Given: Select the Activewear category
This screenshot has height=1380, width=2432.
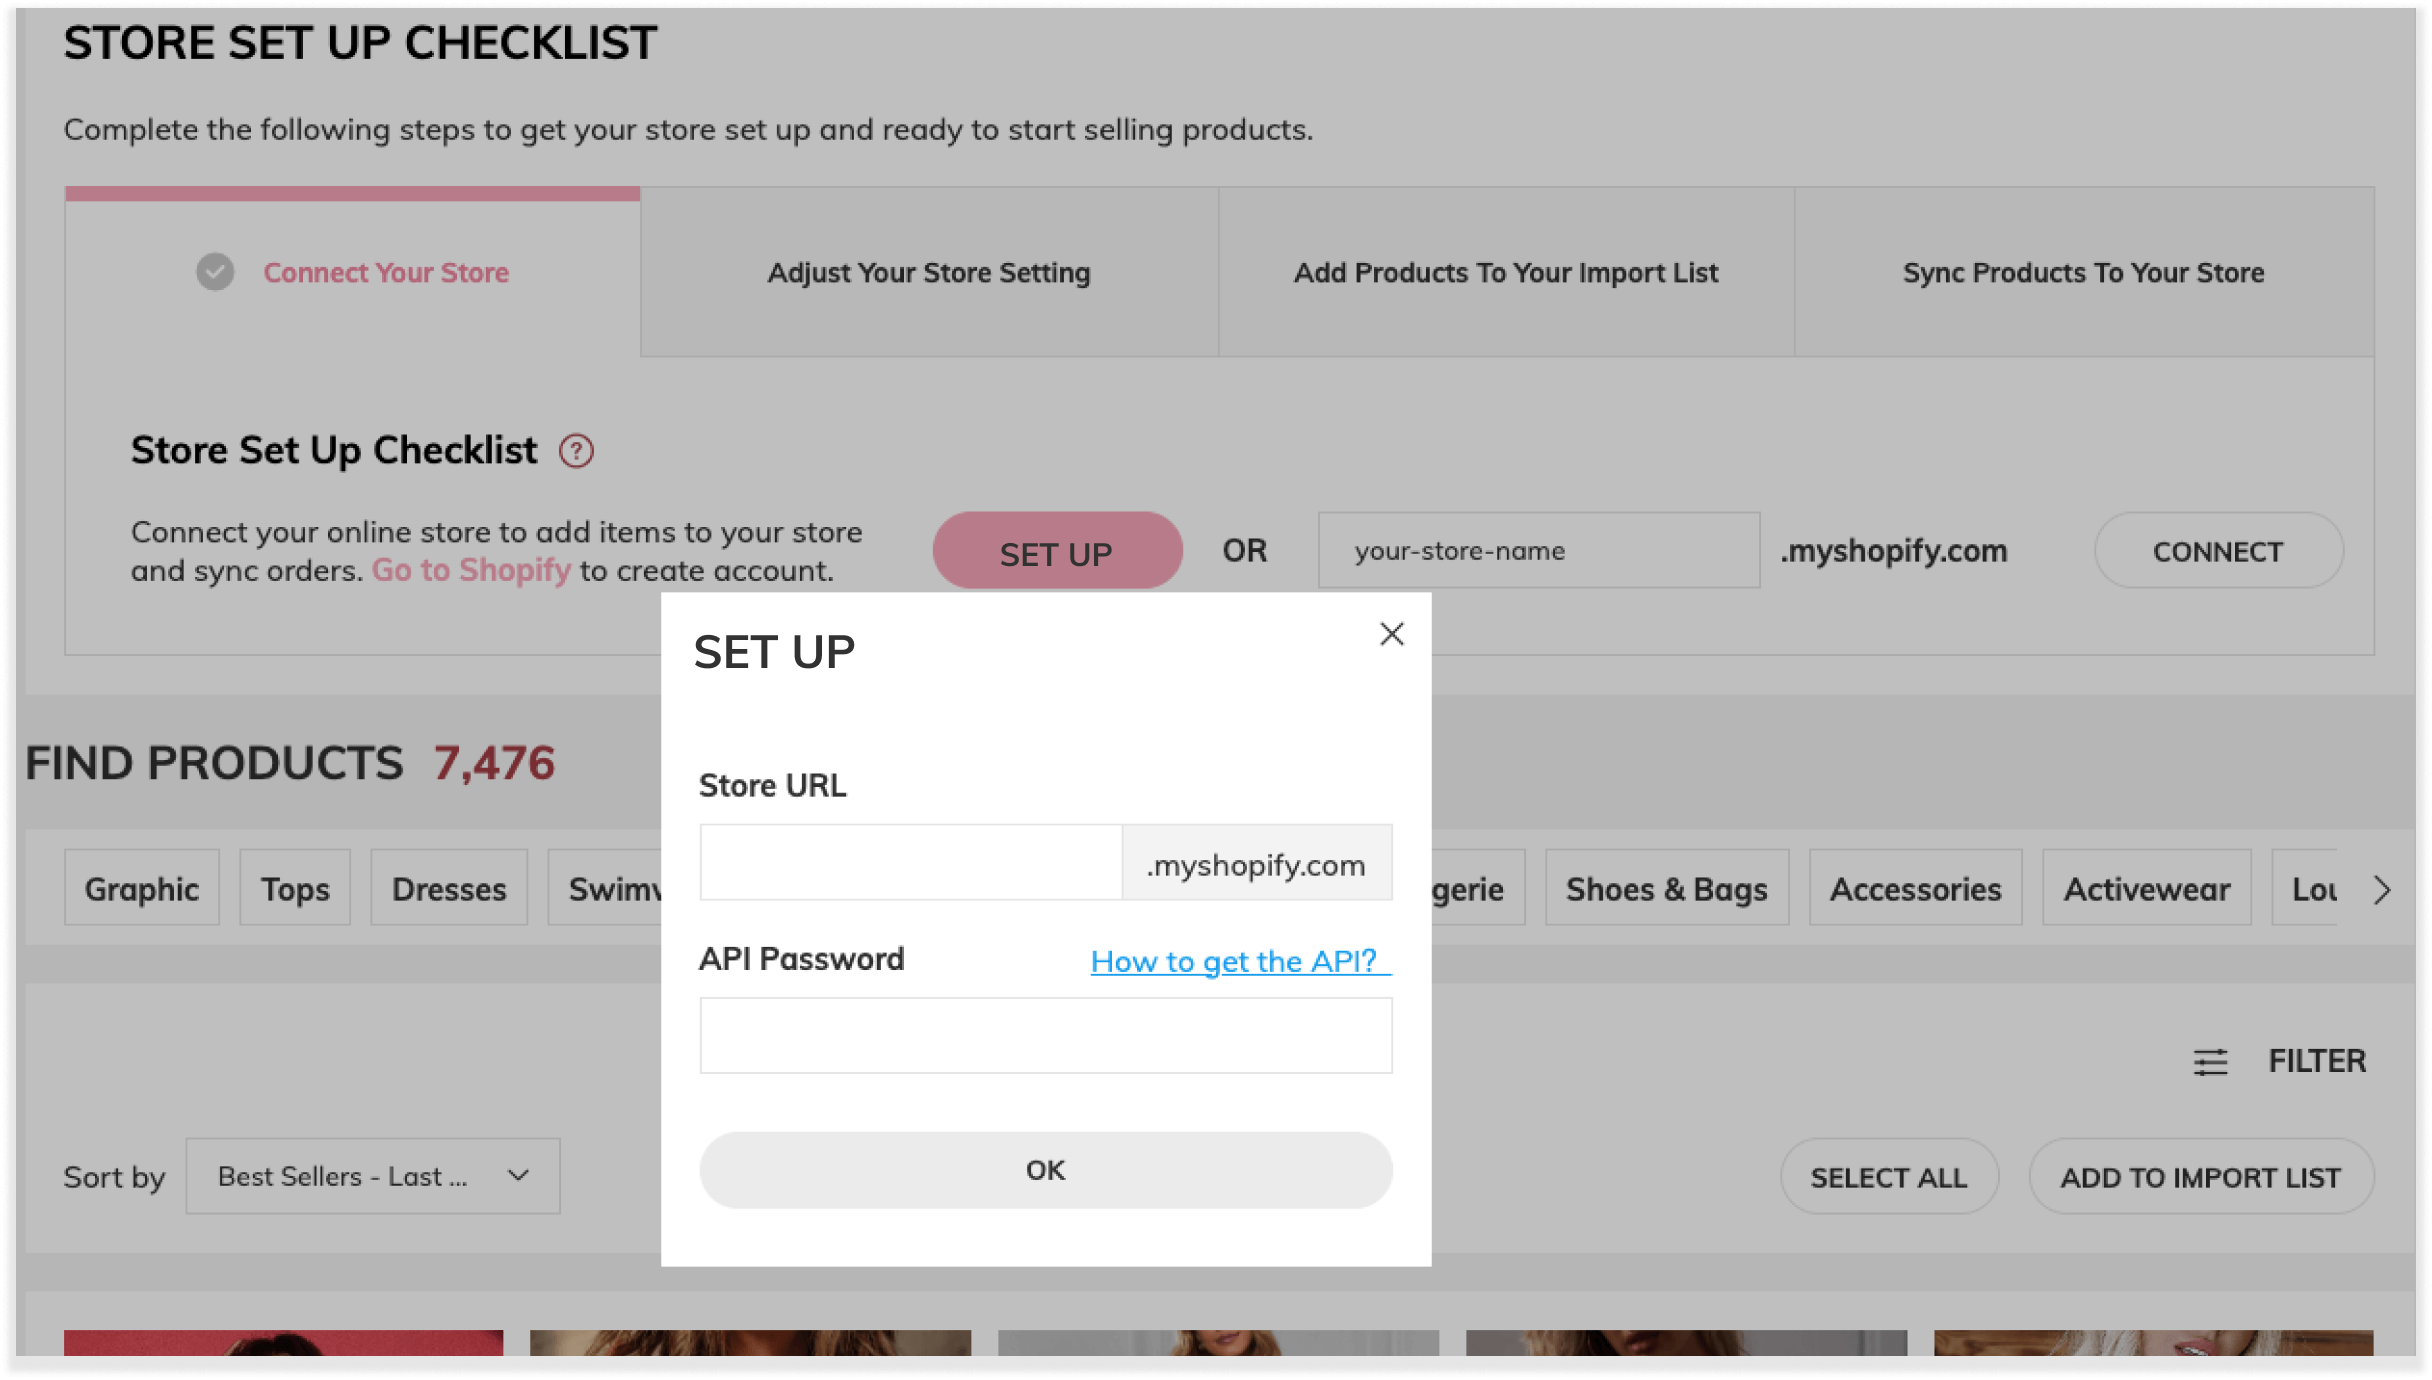Looking at the screenshot, I should click(2147, 888).
